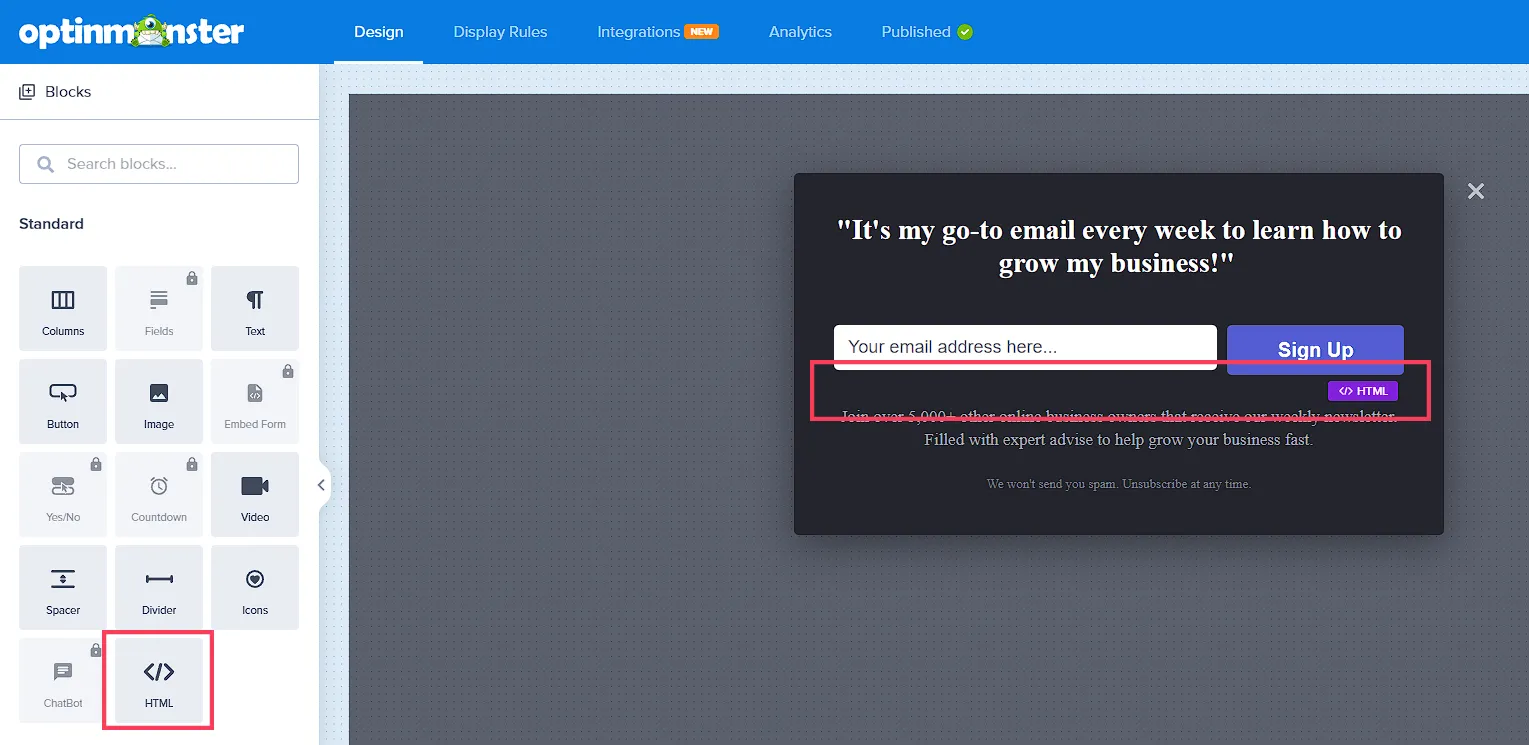Screen dimensions: 1529x745
Task: Add the Spacer block
Action: [63, 587]
